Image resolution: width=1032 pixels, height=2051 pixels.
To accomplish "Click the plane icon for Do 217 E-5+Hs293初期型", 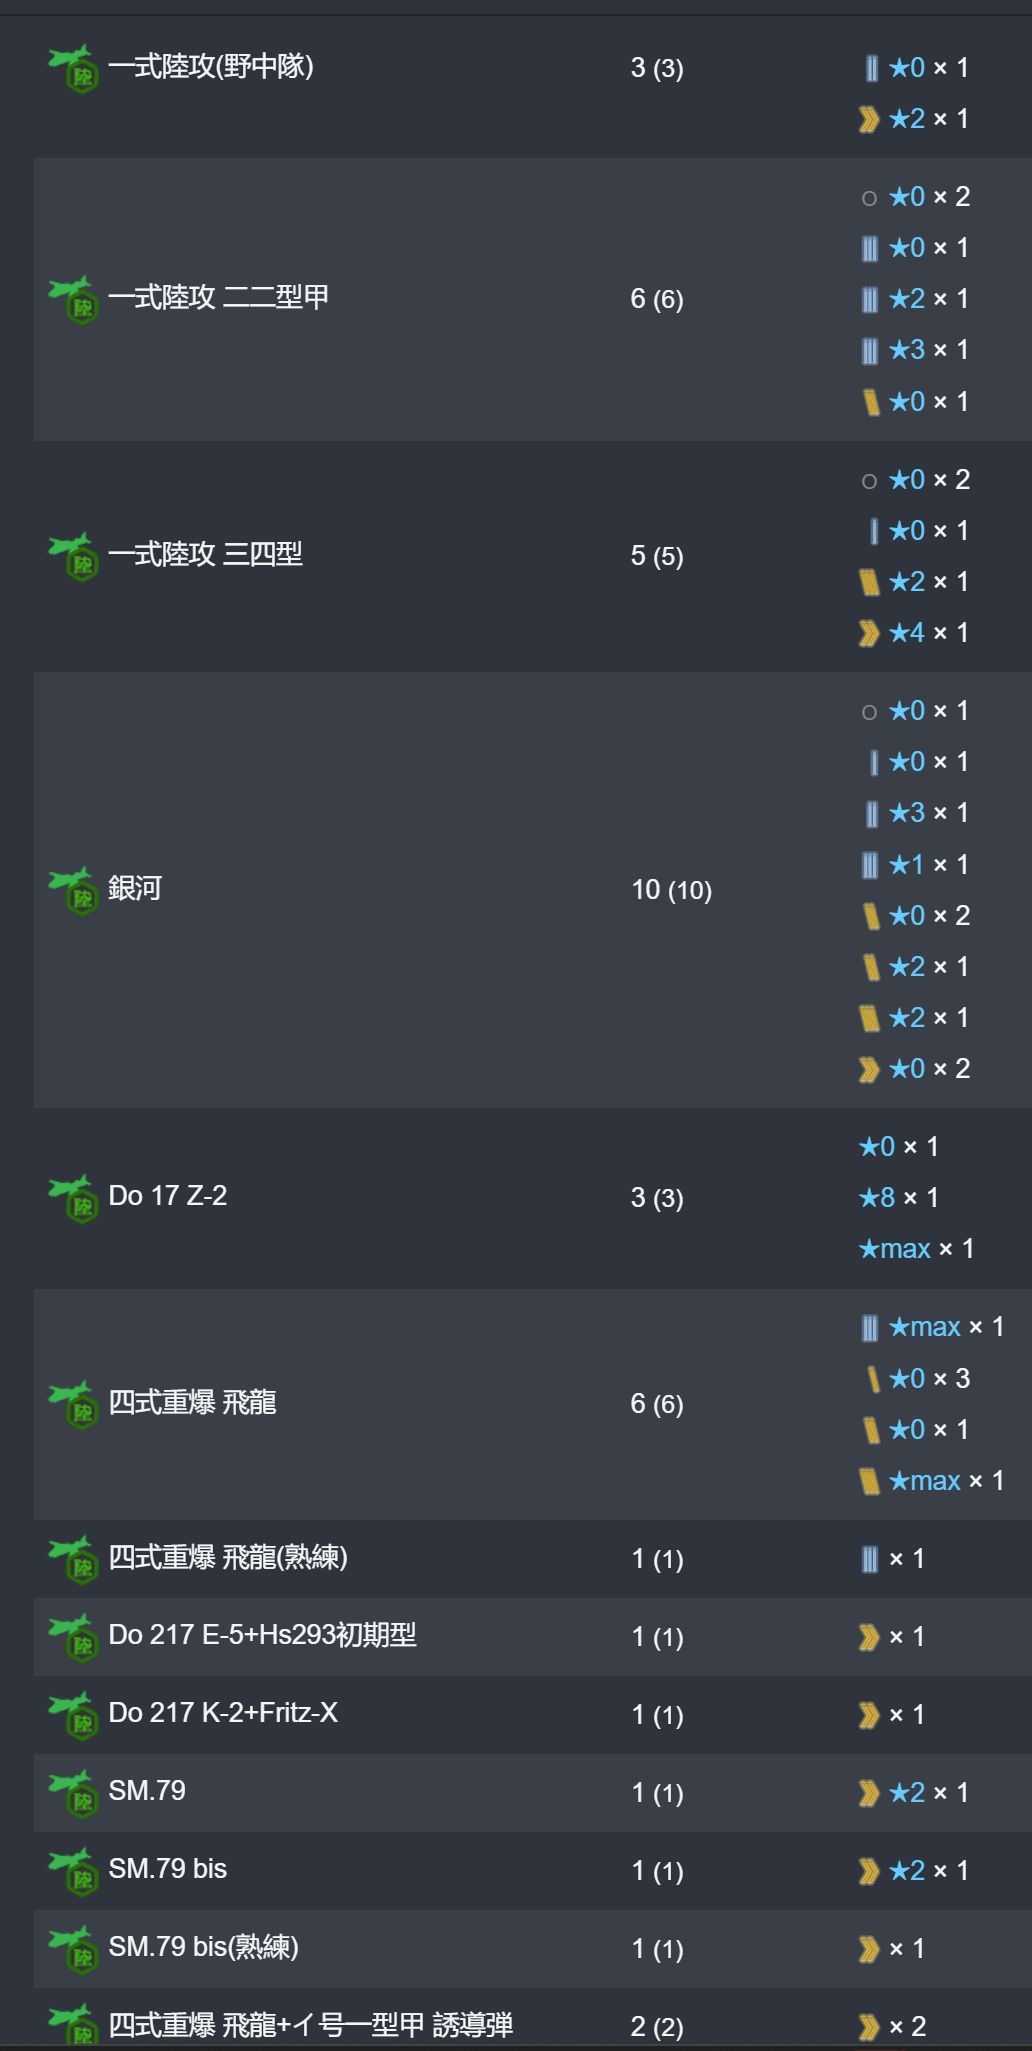I will pyautogui.click(x=73, y=1637).
